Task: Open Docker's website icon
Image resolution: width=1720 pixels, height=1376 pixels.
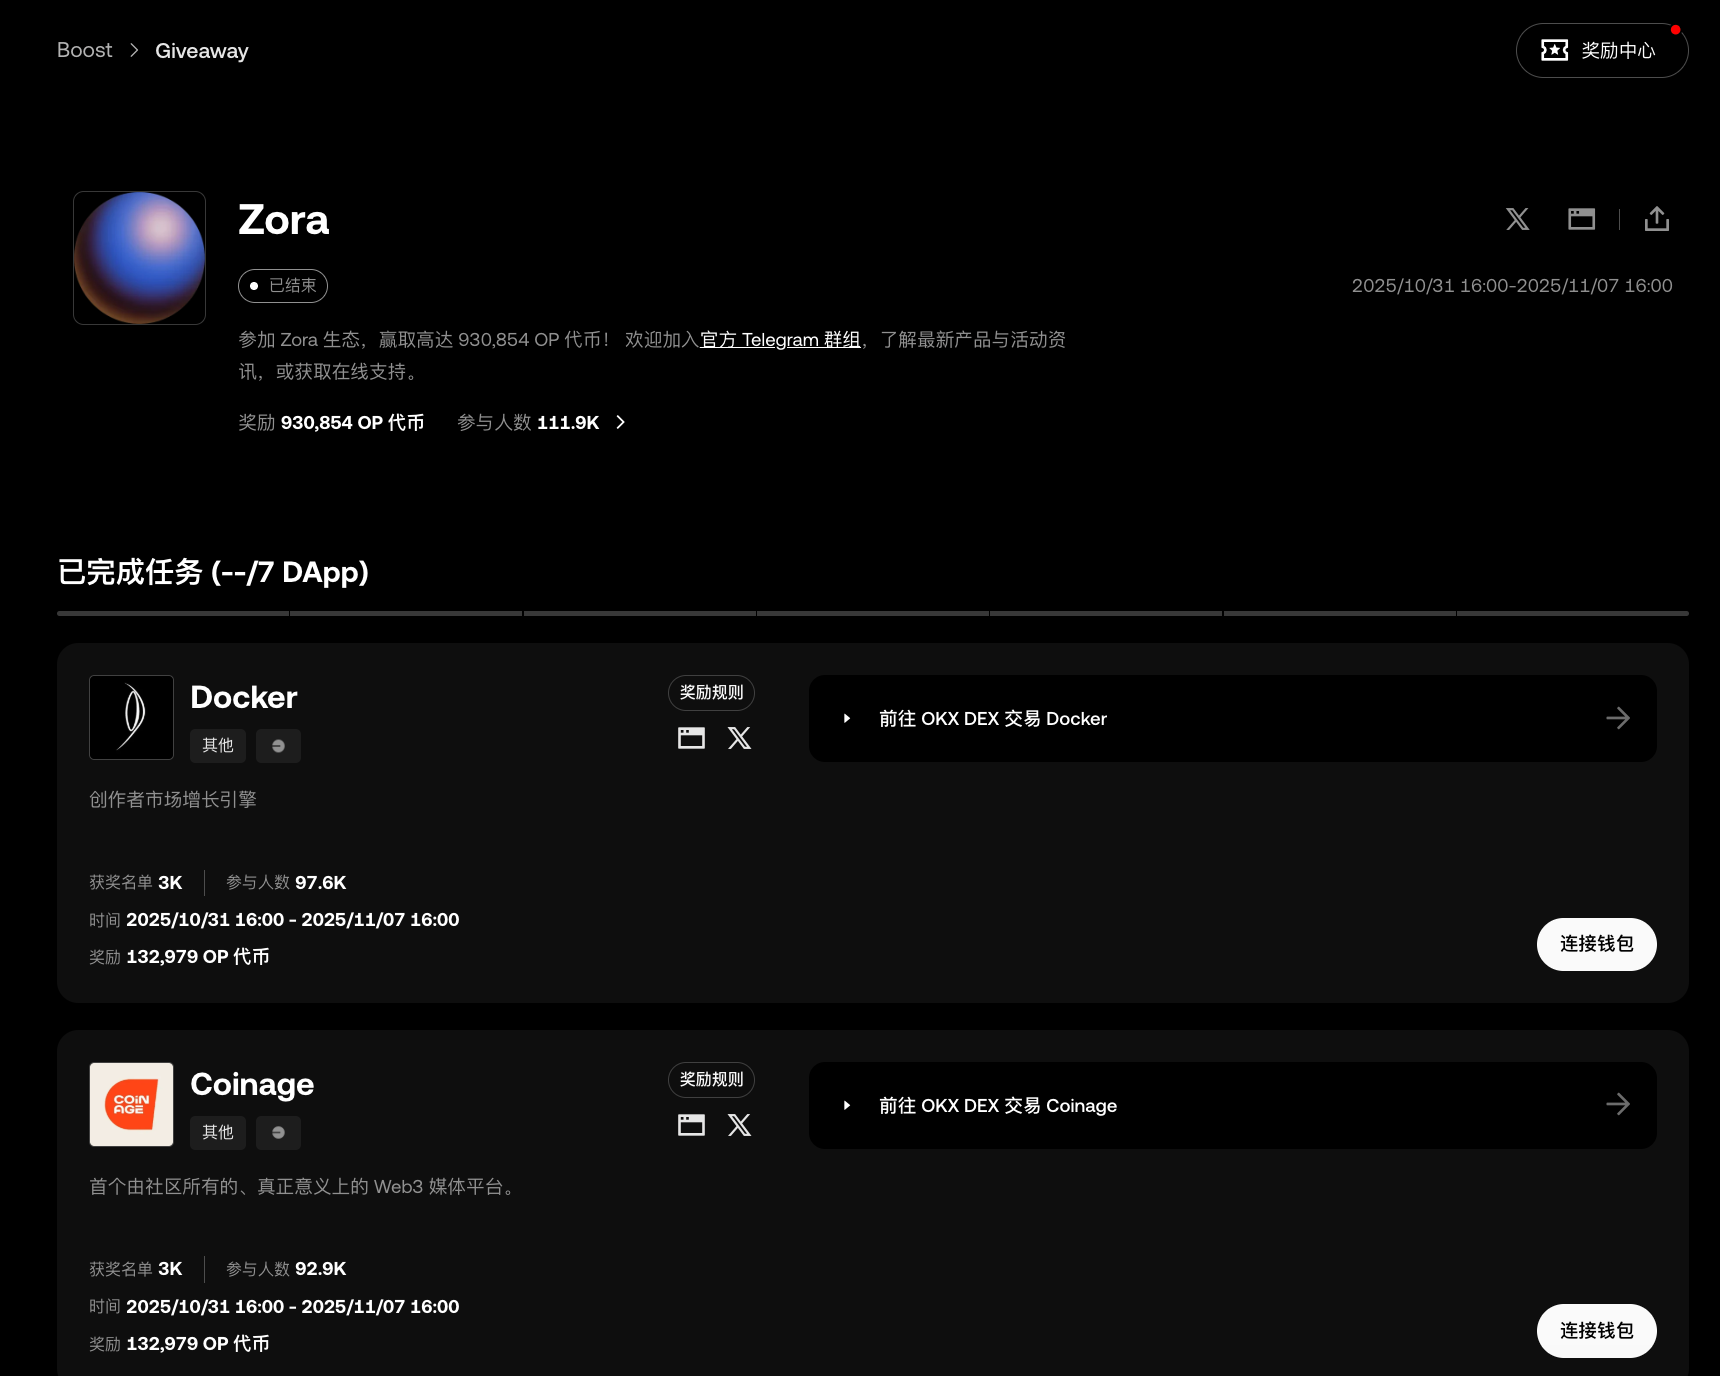Action: (x=691, y=738)
